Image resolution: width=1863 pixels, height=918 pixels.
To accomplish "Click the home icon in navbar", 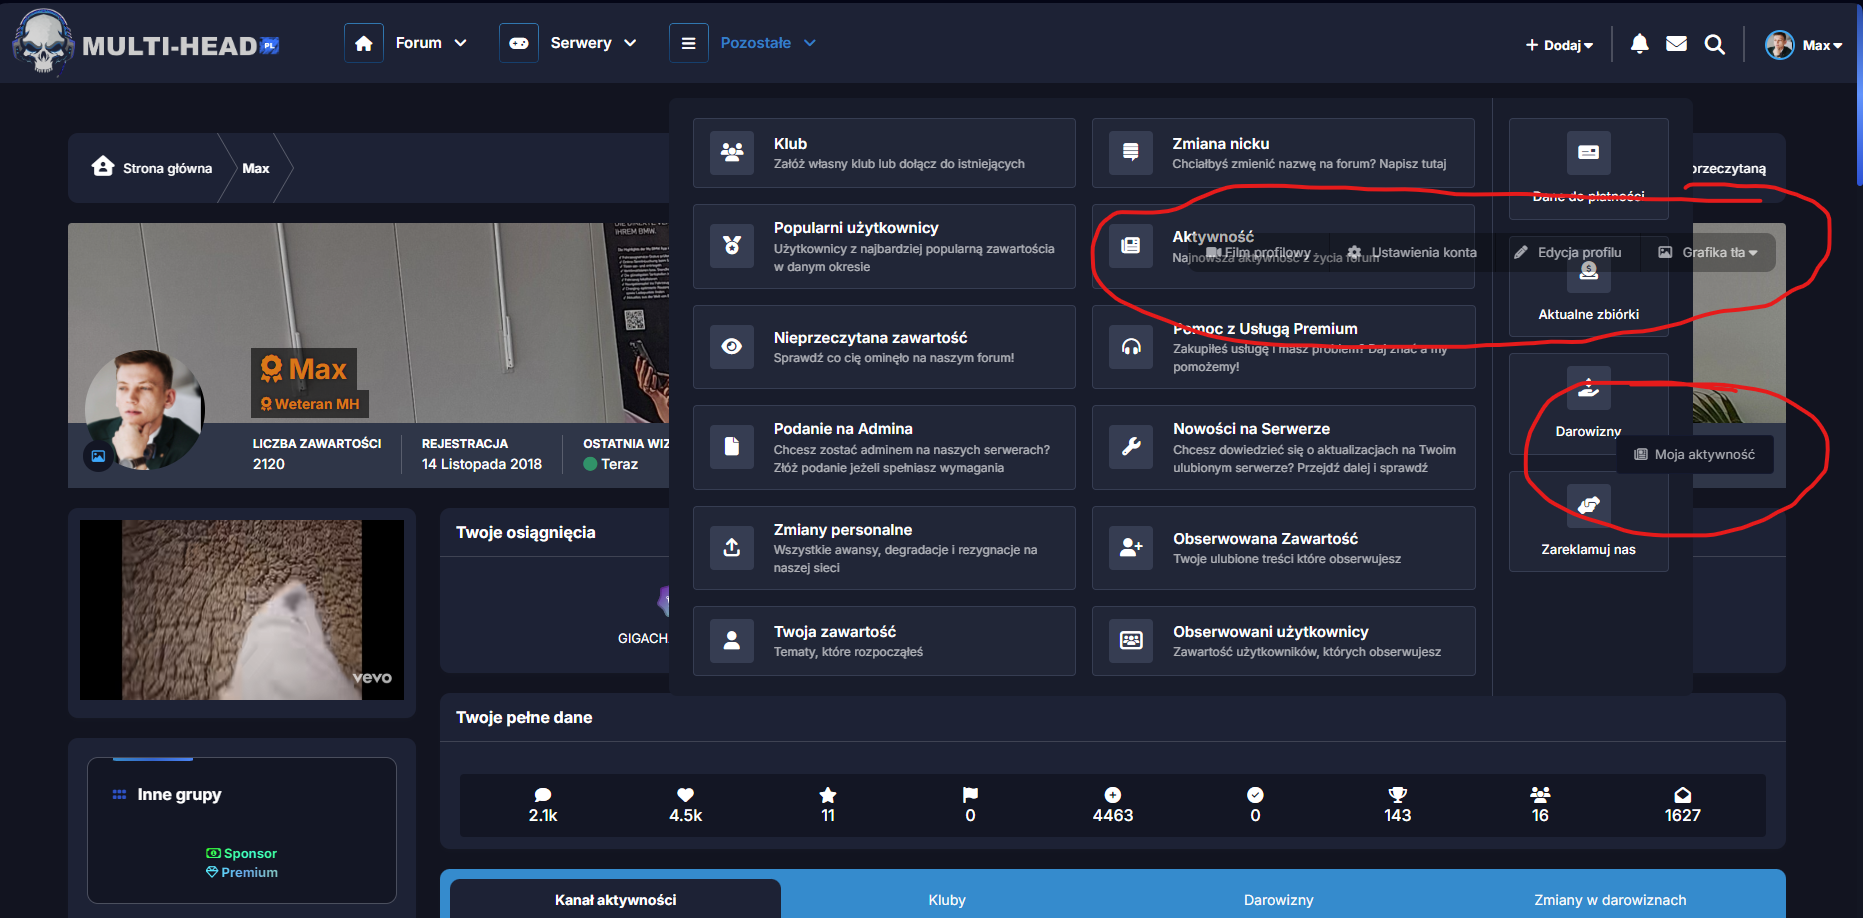I will 364,43.
